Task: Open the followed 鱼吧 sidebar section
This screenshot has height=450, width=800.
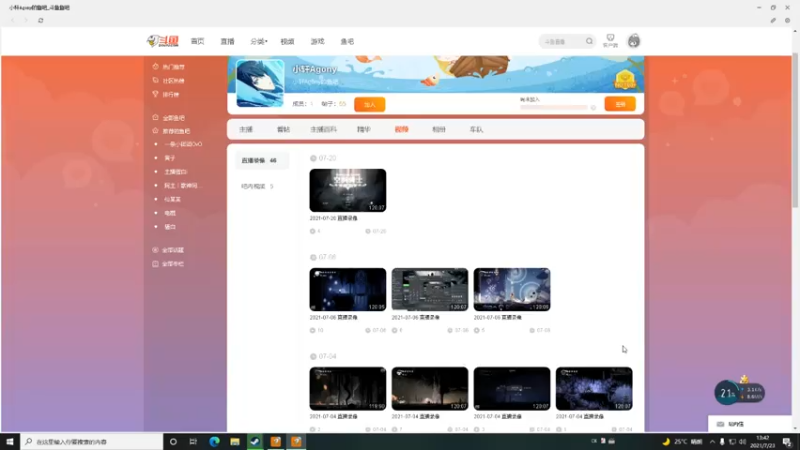Action: click(171, 131)
